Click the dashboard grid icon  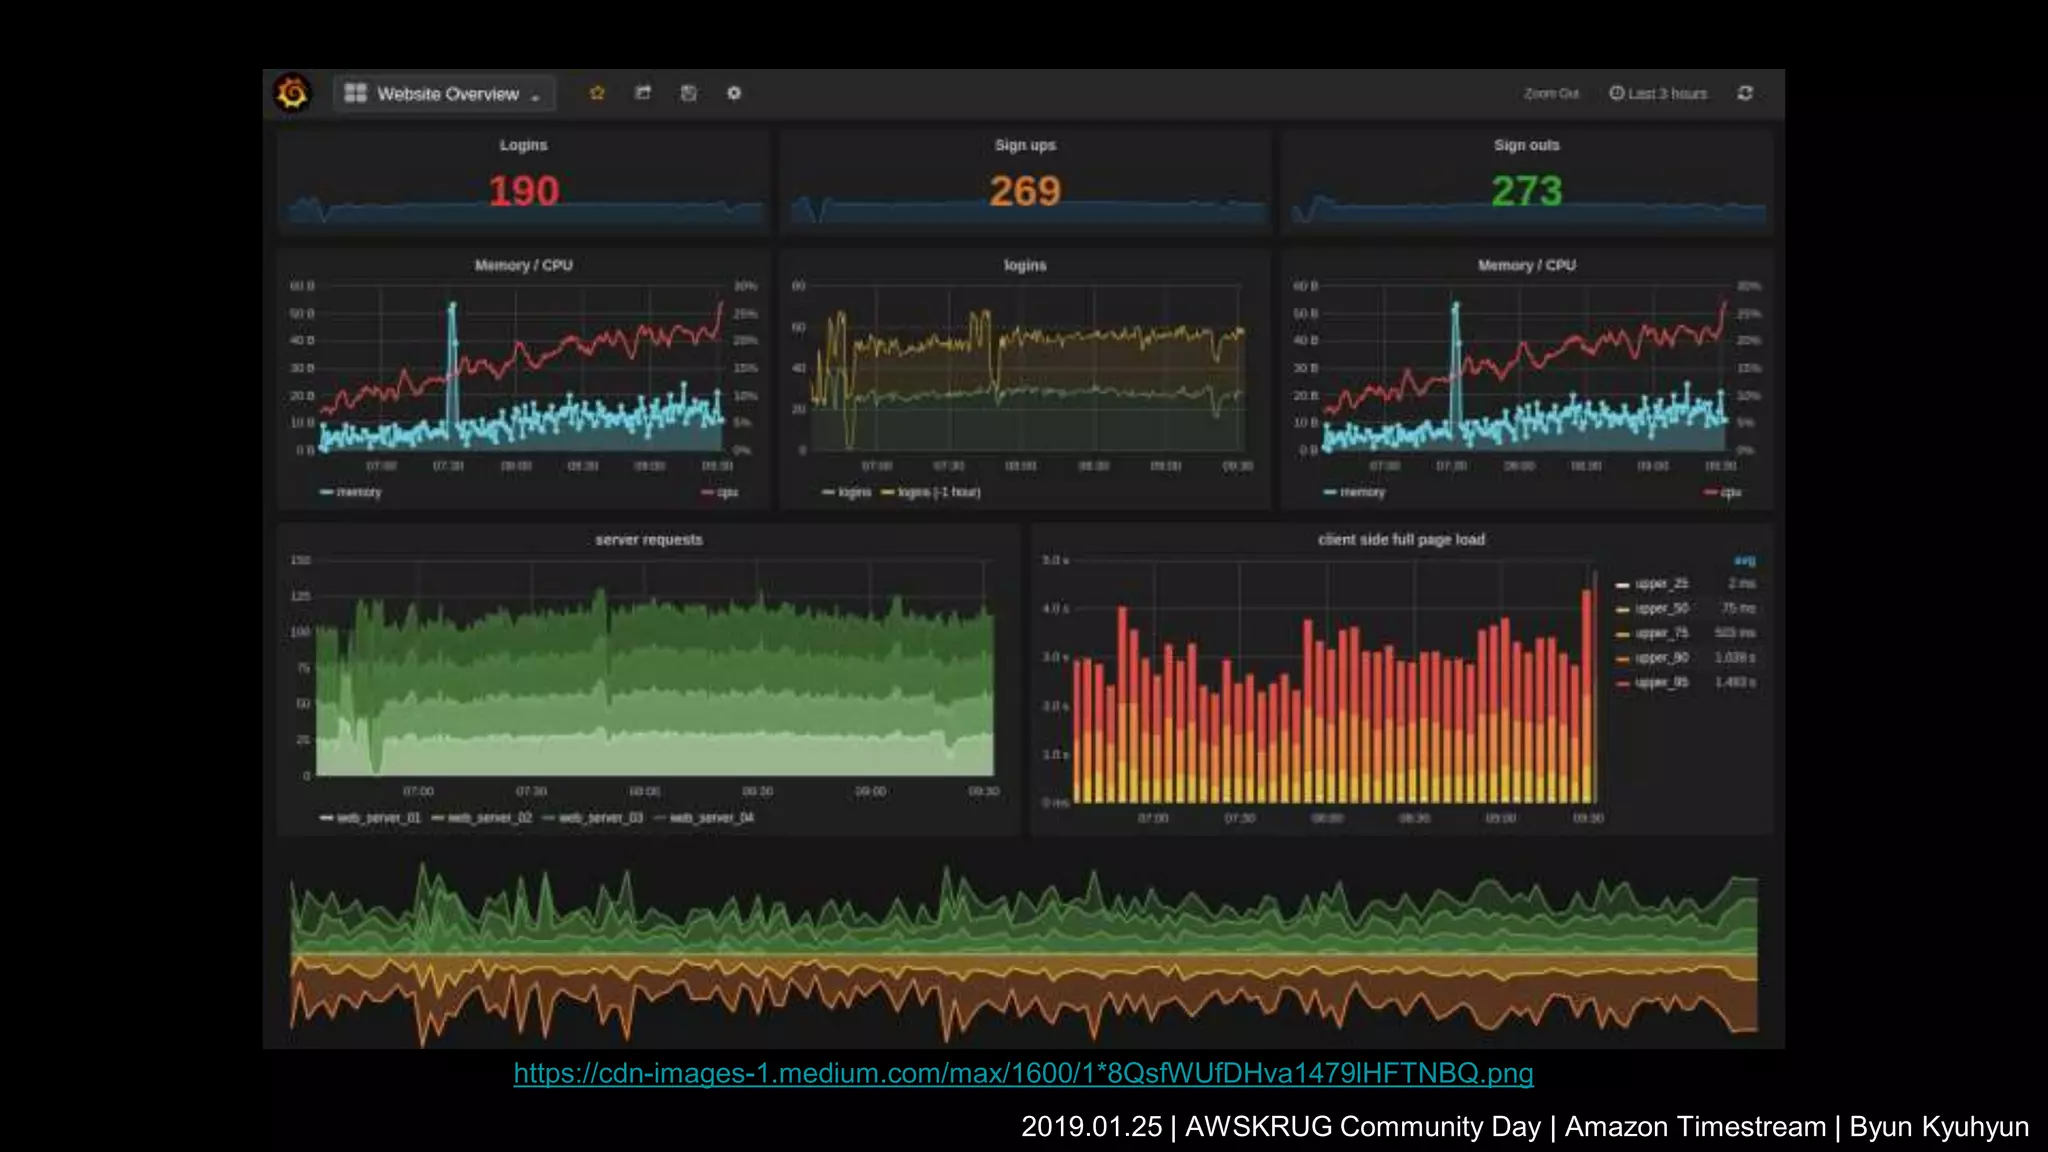pos(355,93)
